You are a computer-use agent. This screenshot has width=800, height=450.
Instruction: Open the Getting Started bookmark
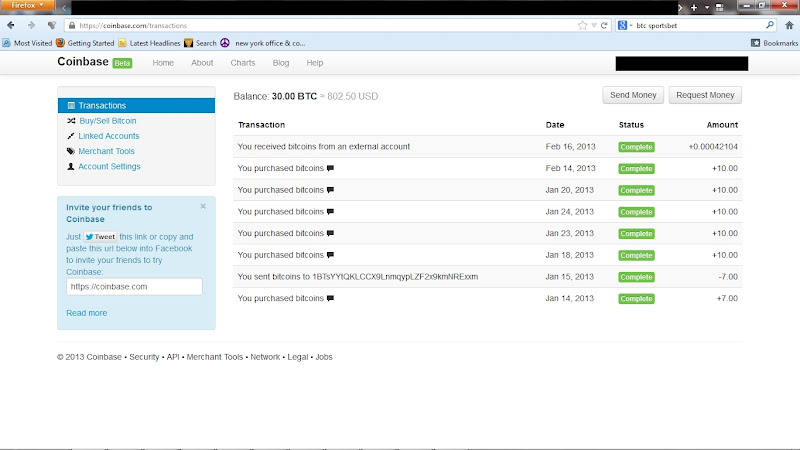(x=85, y=43)
